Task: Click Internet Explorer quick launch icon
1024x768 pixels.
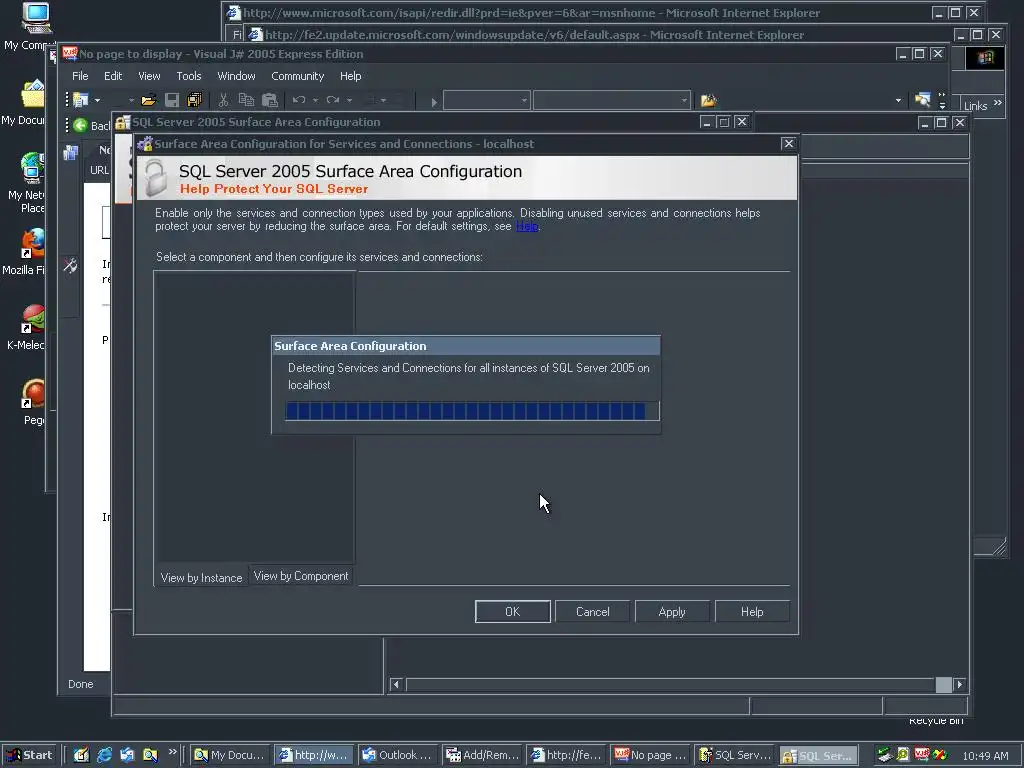Action: 104,755
